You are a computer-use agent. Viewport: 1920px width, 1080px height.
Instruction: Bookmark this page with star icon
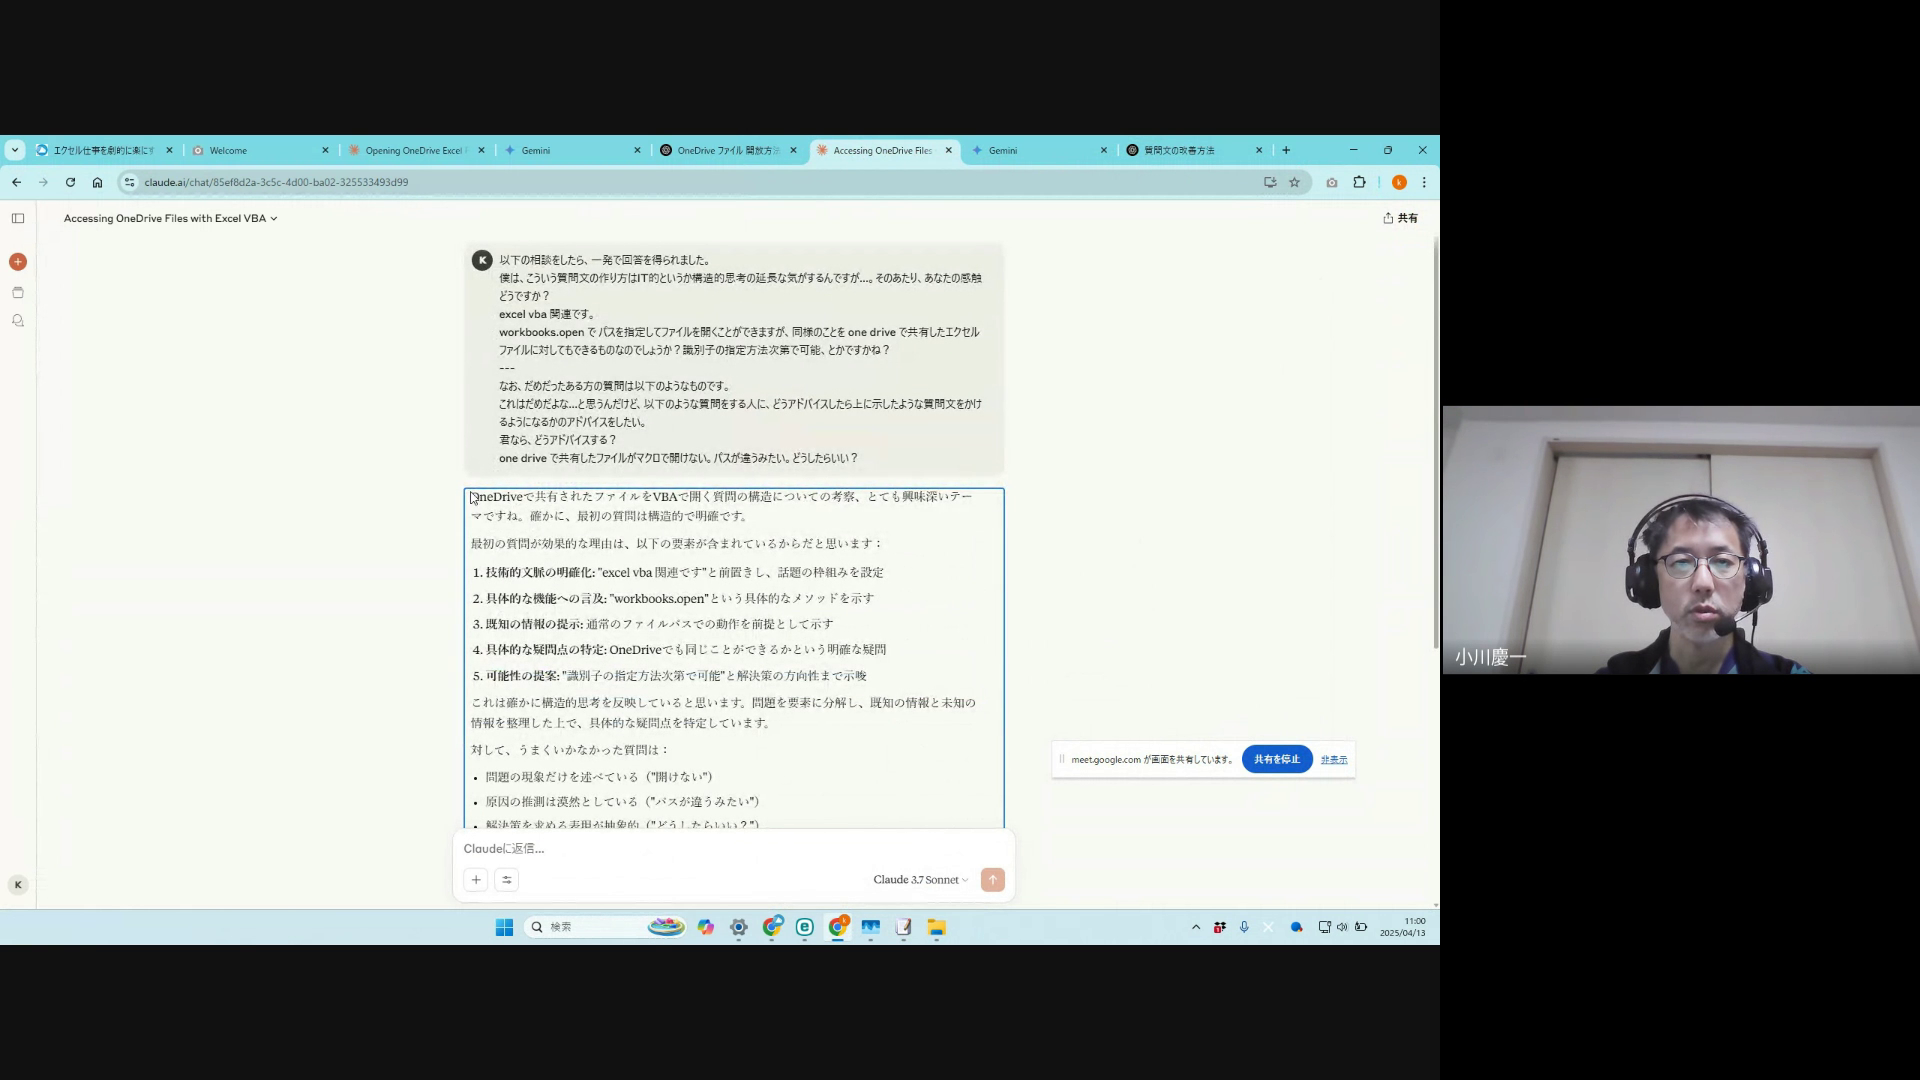point(1294,182)
